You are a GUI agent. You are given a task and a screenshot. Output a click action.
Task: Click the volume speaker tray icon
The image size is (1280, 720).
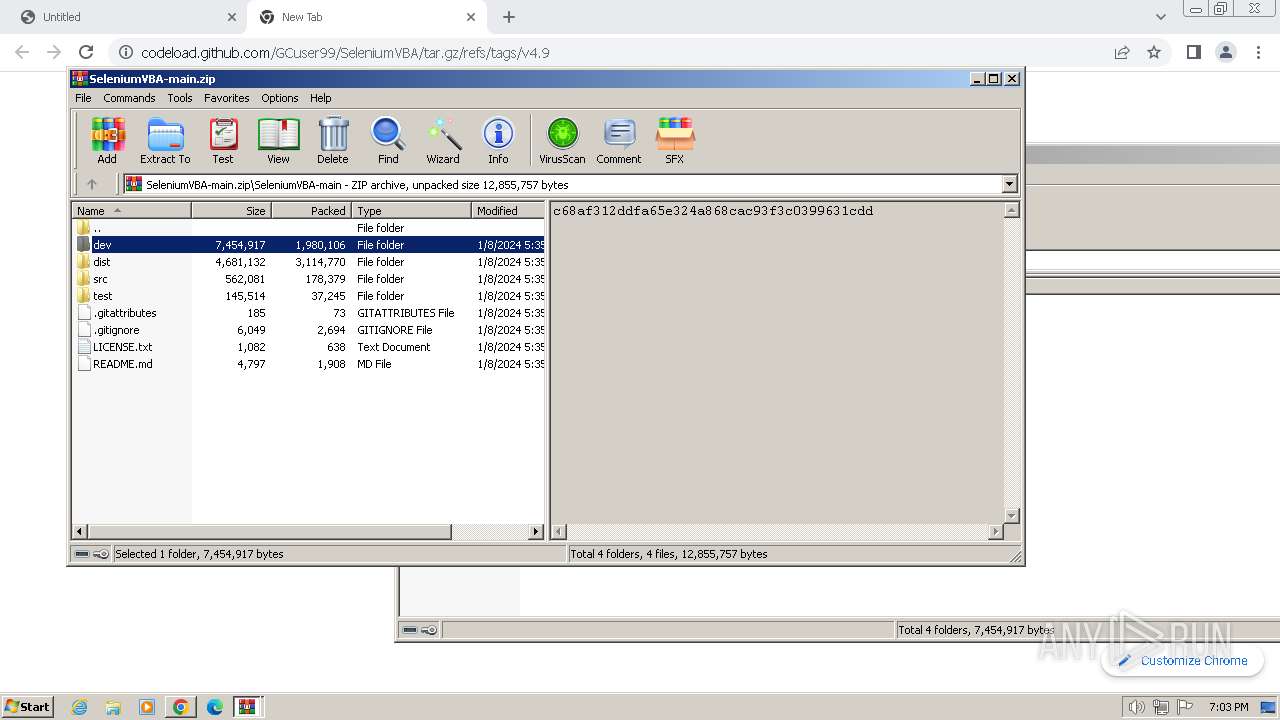1136,707
